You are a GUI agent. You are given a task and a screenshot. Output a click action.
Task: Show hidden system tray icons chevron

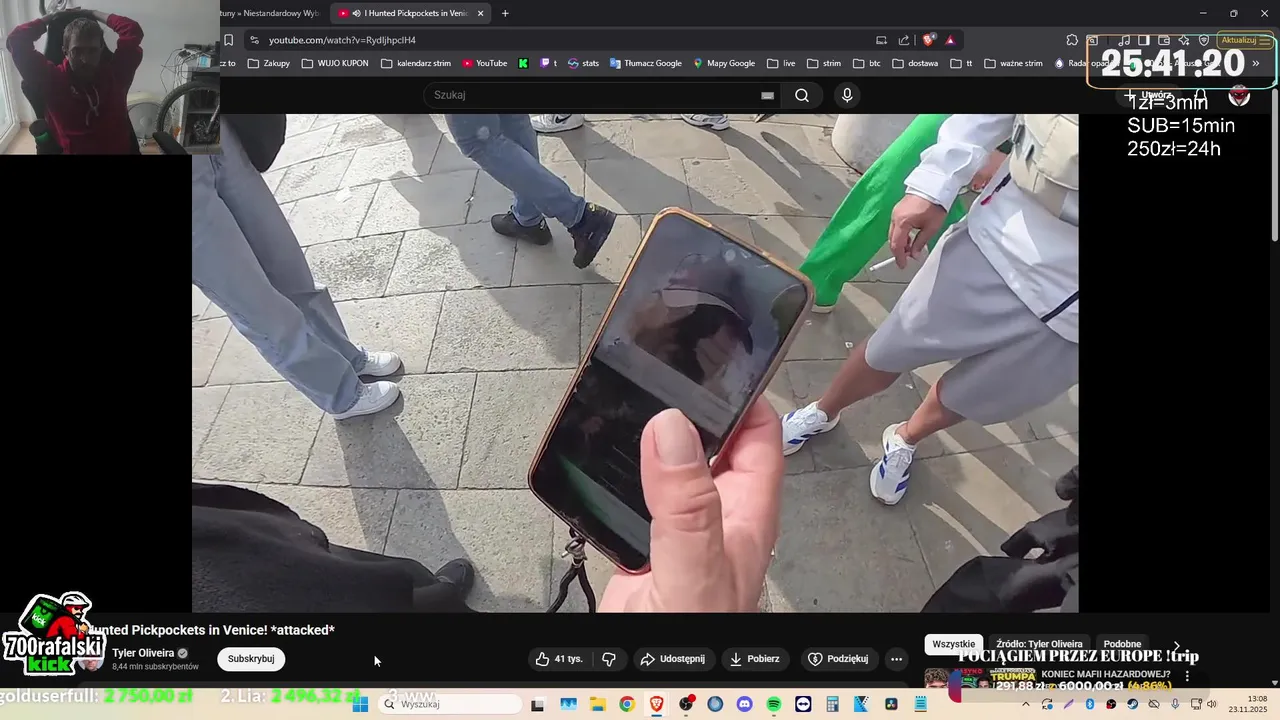[1025, 704]
